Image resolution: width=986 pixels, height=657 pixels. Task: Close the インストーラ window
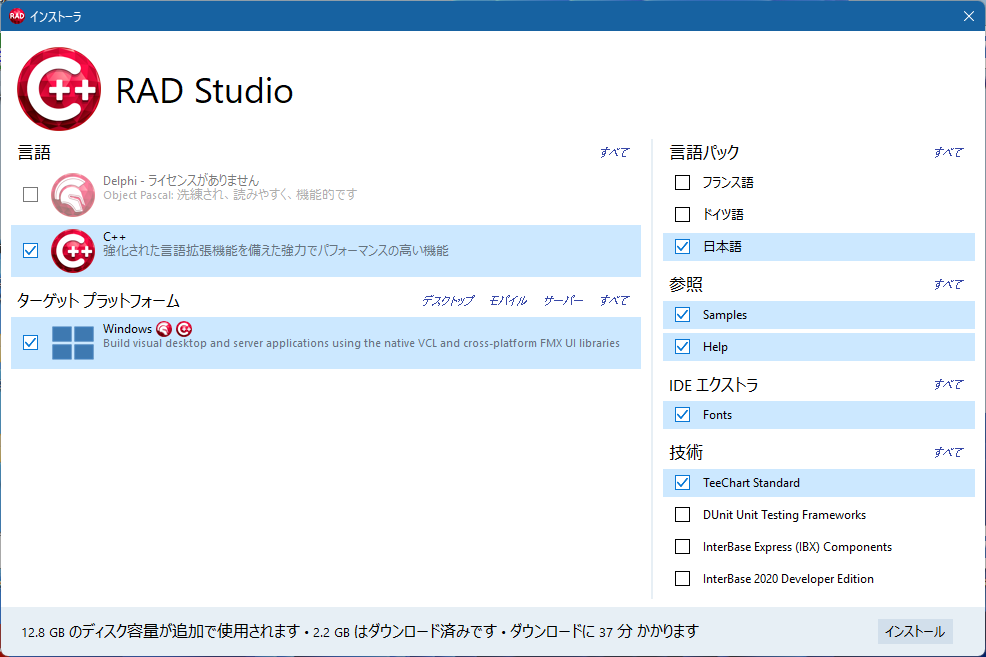click(x=968, y=16)
